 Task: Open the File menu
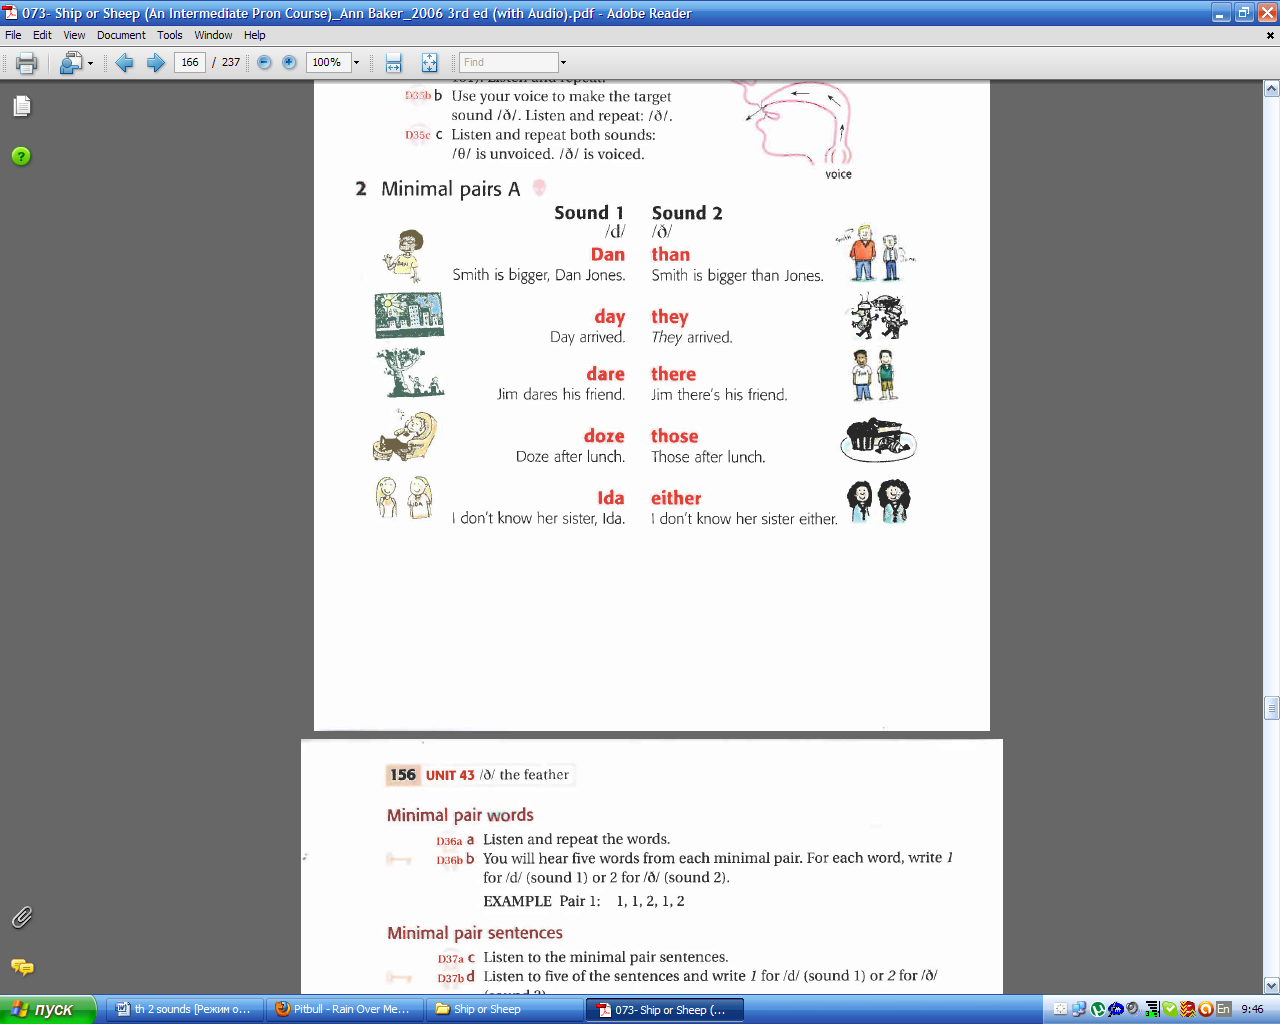pos(13,35)
